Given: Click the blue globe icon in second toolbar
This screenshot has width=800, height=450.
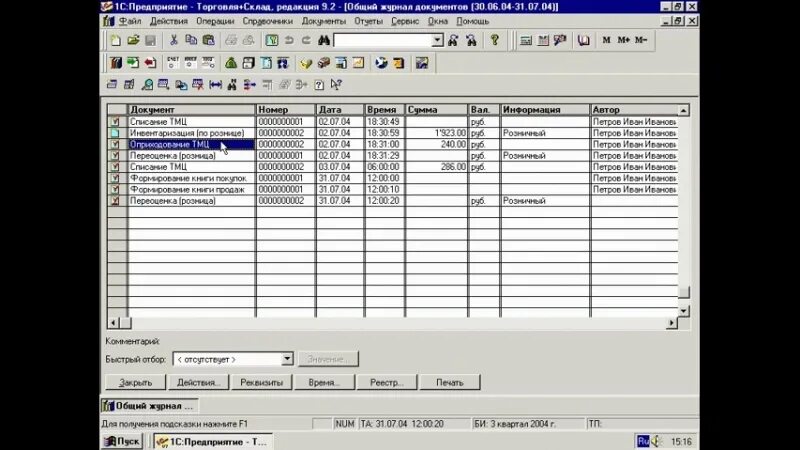Looking at the screenshot, I should [381, 63].
